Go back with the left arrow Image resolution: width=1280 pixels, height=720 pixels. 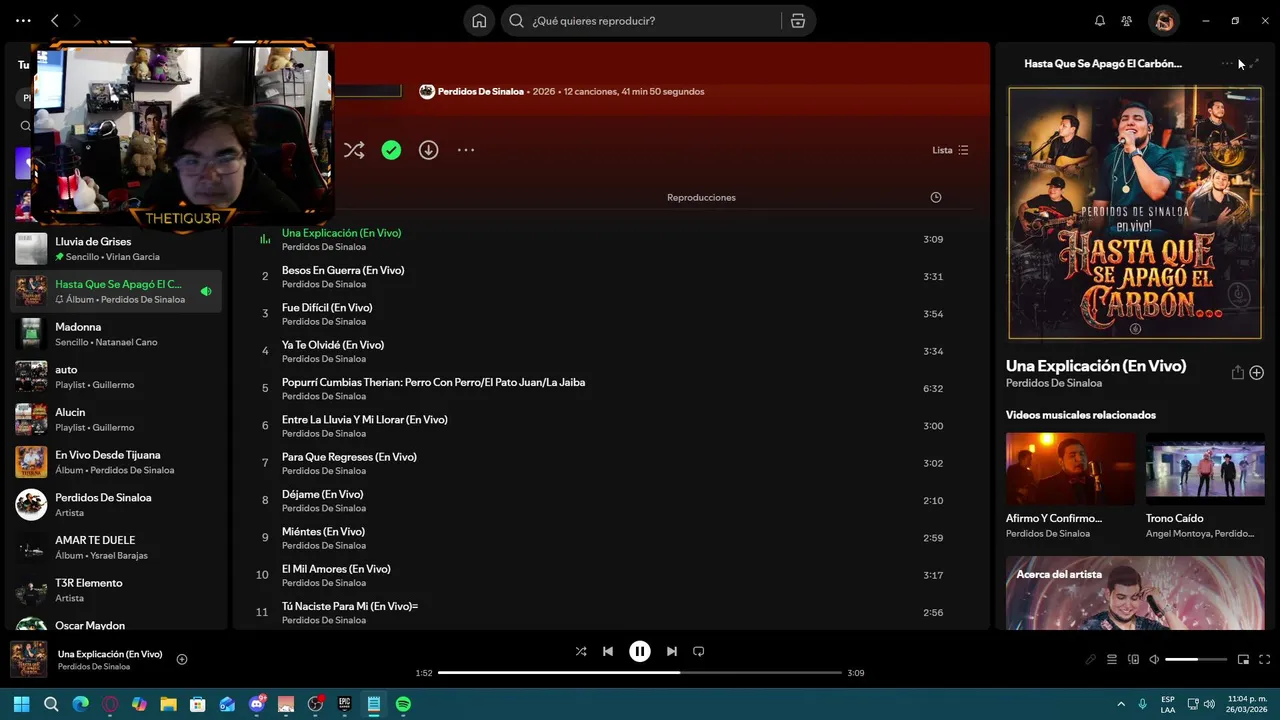tap(55, 21)
